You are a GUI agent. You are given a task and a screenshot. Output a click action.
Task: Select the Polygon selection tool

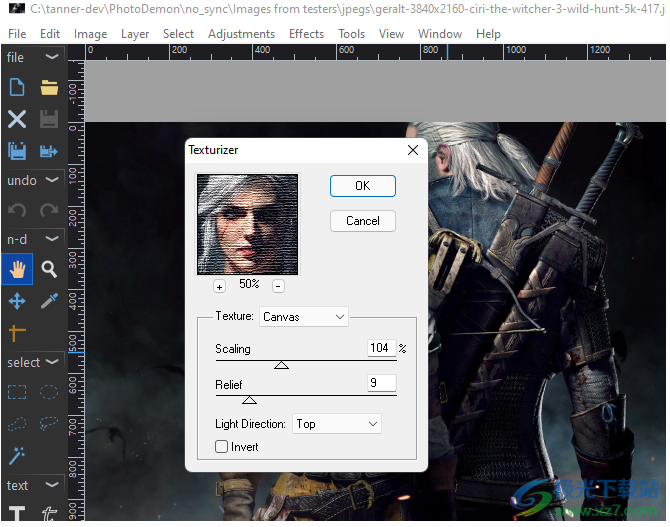point(17,424)
